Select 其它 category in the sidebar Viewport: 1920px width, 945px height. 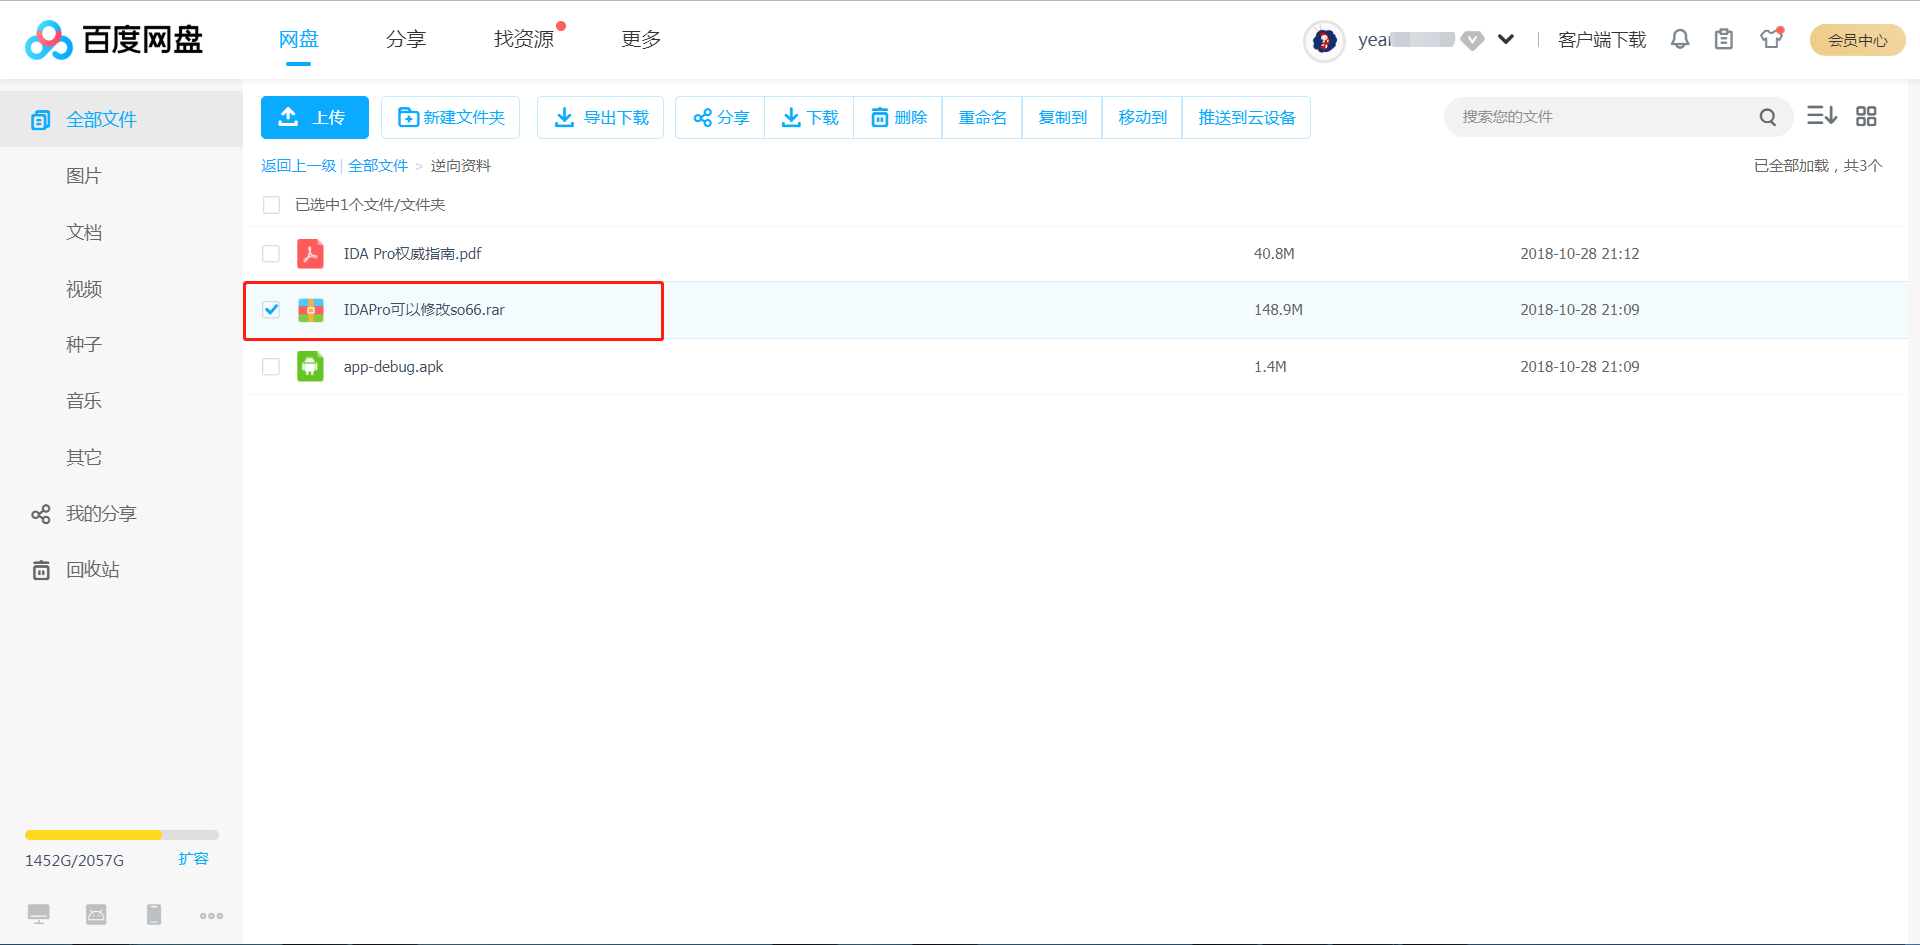84,458
